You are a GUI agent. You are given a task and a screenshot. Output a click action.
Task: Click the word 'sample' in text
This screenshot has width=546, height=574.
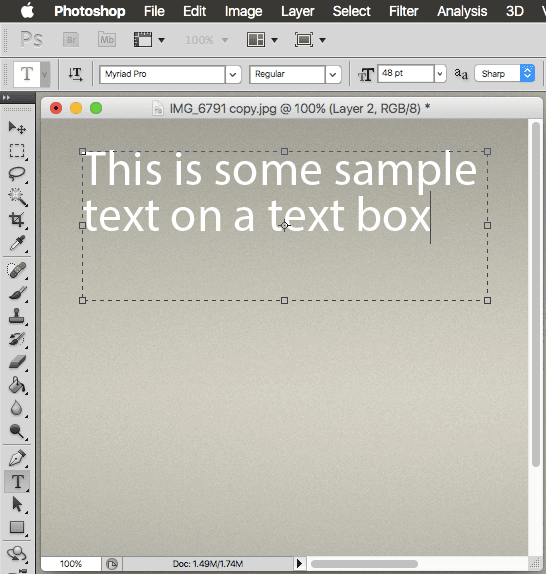405,172
